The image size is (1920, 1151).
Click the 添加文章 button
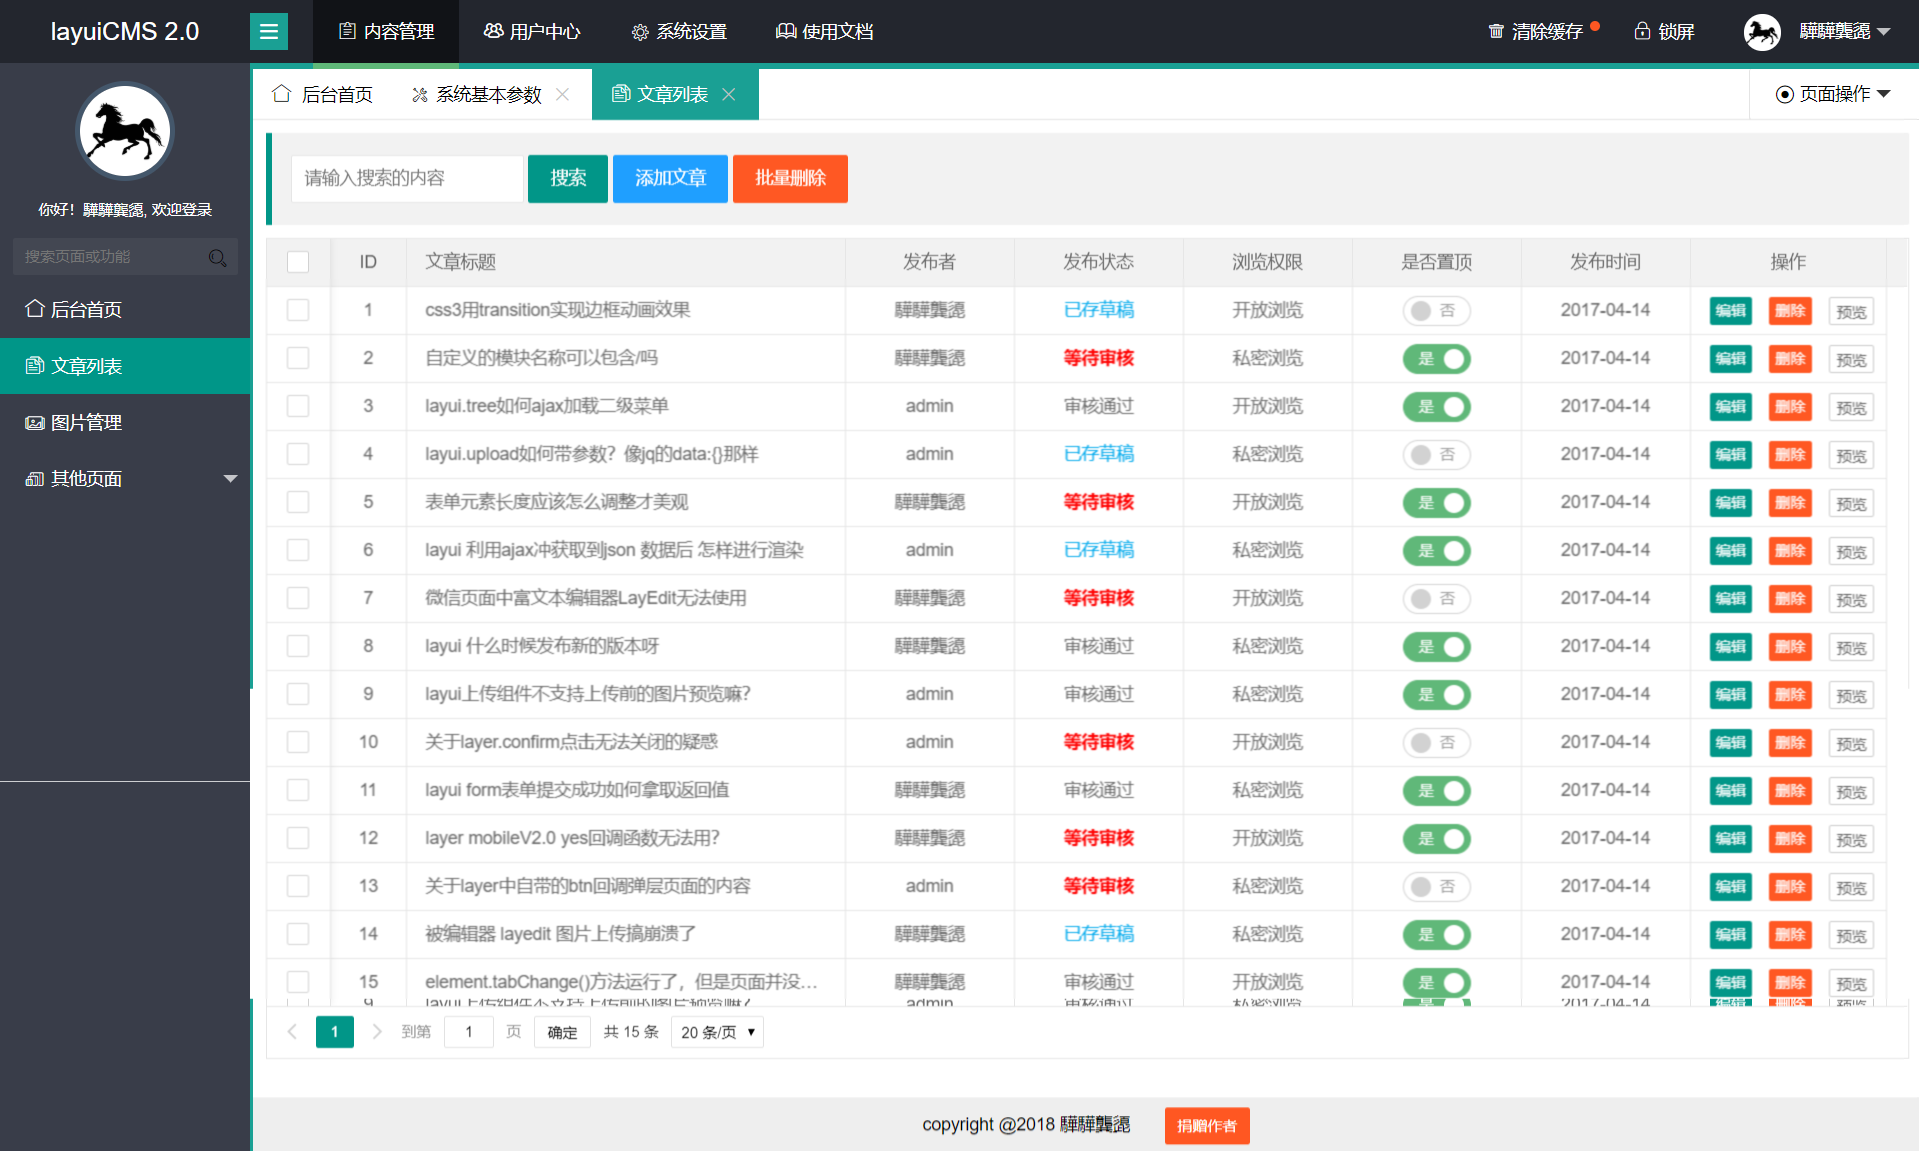point(669,178)
